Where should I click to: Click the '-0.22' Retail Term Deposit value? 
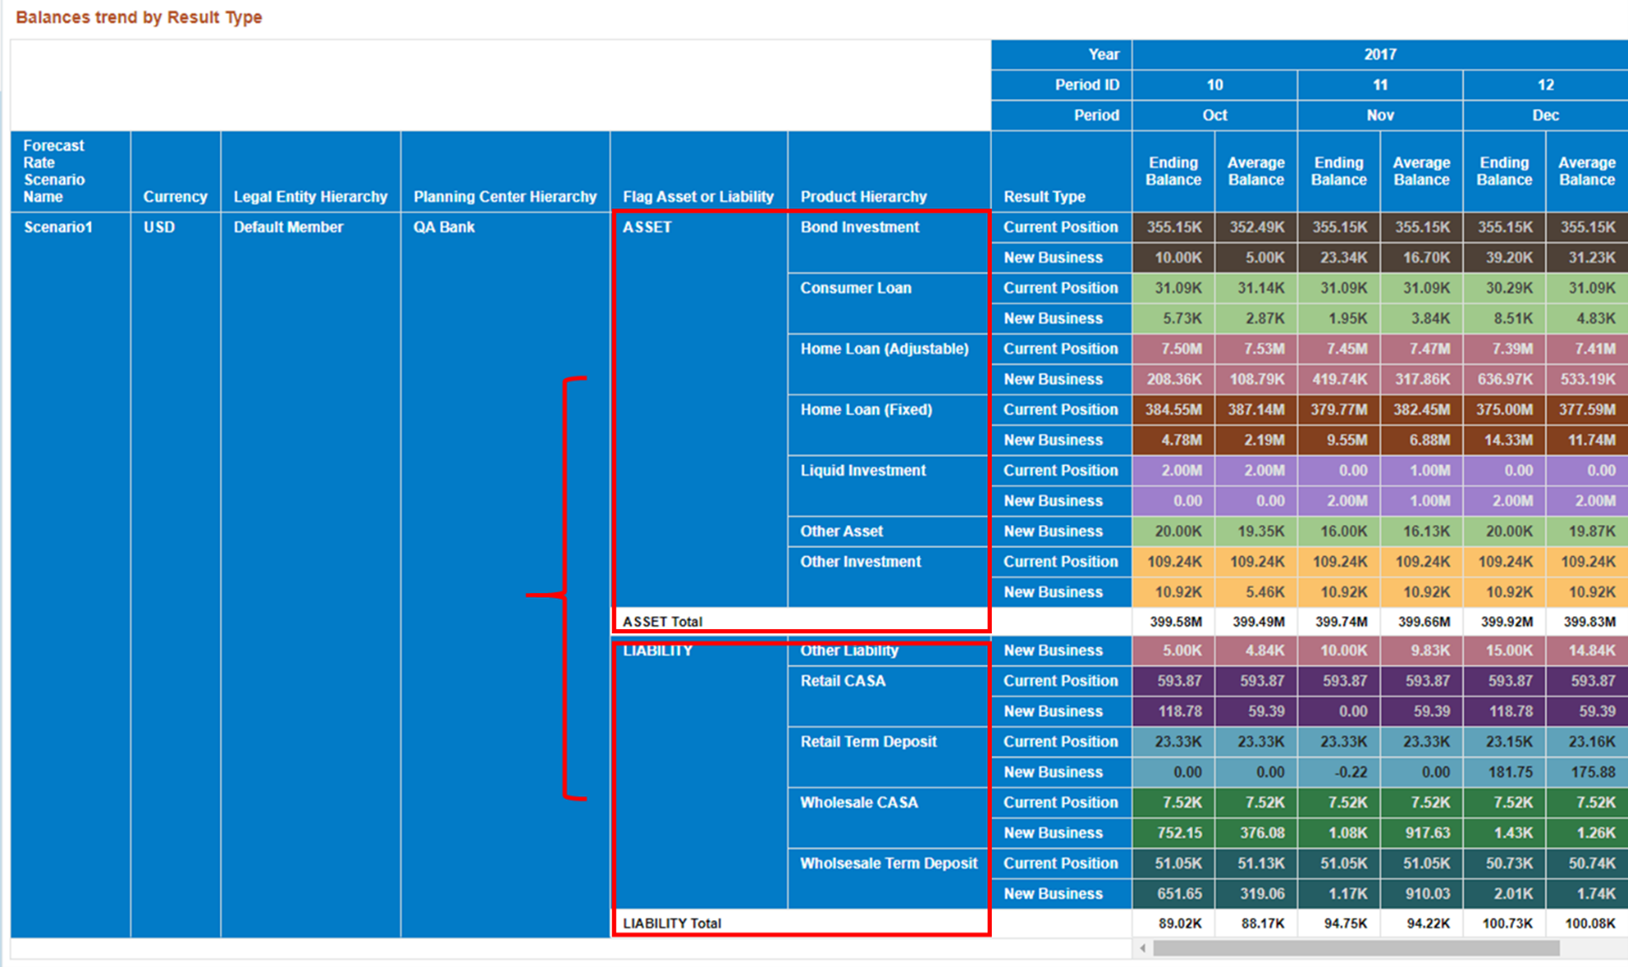(x=1339, y=772)
